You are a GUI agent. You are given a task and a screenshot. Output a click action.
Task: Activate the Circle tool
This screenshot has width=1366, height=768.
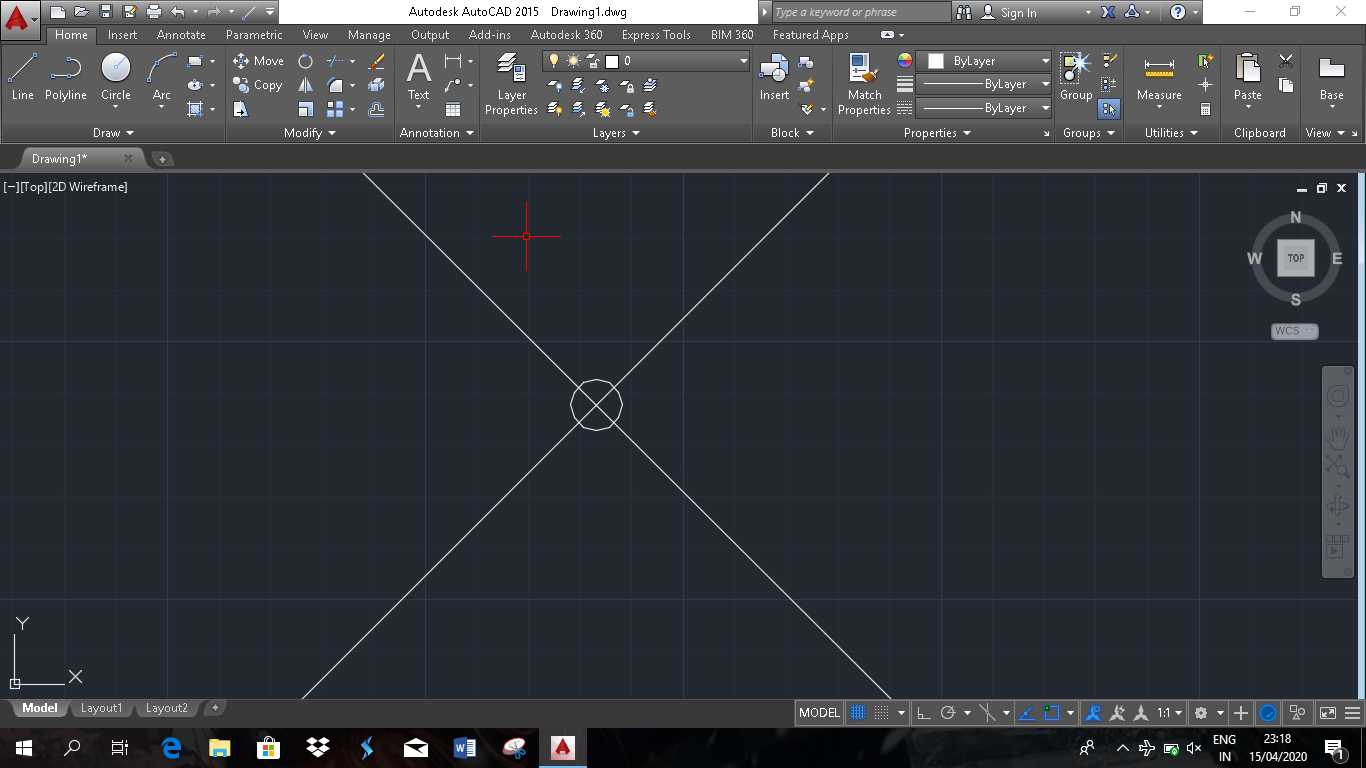pyautogui.click(x=114, y=70)
